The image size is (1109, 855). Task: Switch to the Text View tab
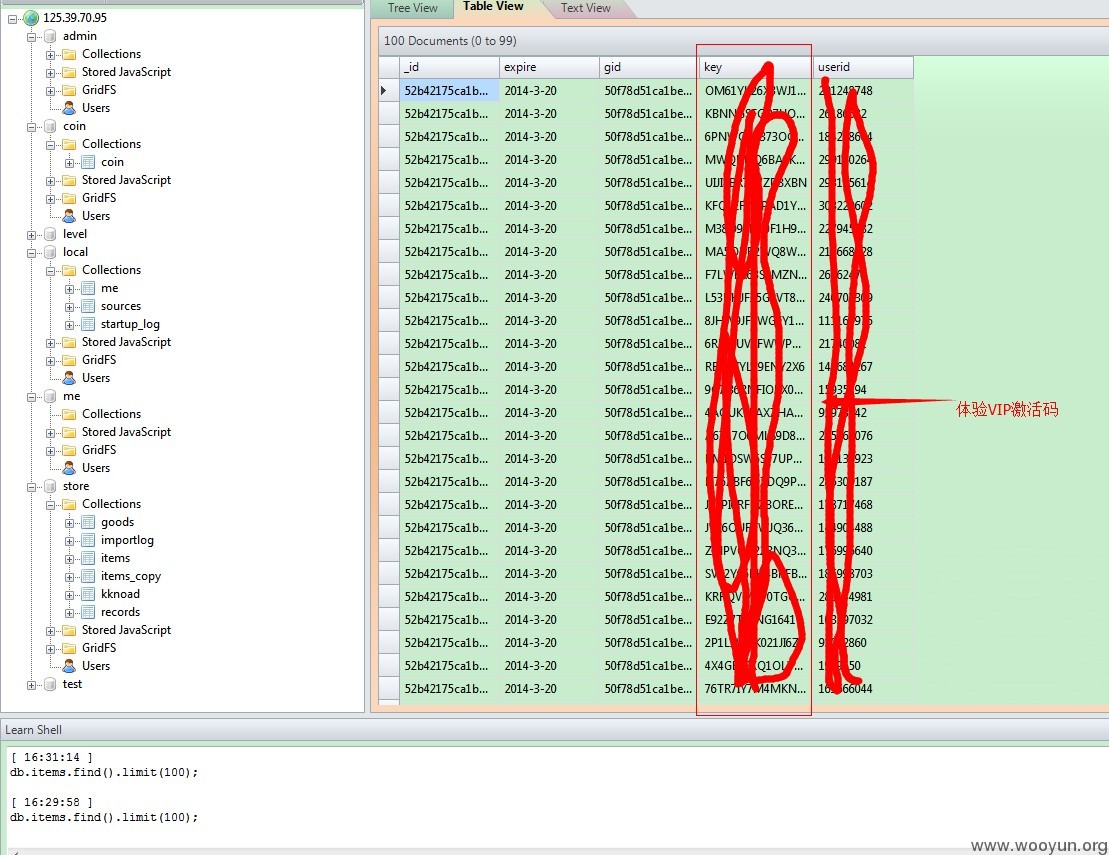(585, 8)
